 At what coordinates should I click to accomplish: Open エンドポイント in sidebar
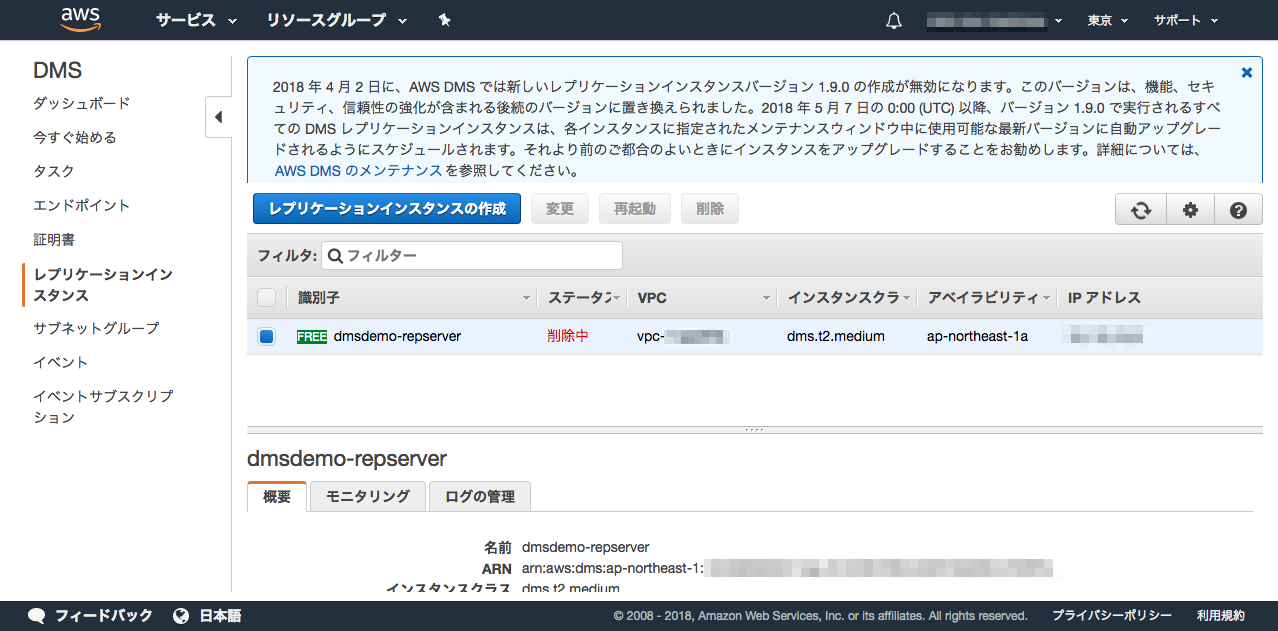pyautogui.click(x=82, y=205)
